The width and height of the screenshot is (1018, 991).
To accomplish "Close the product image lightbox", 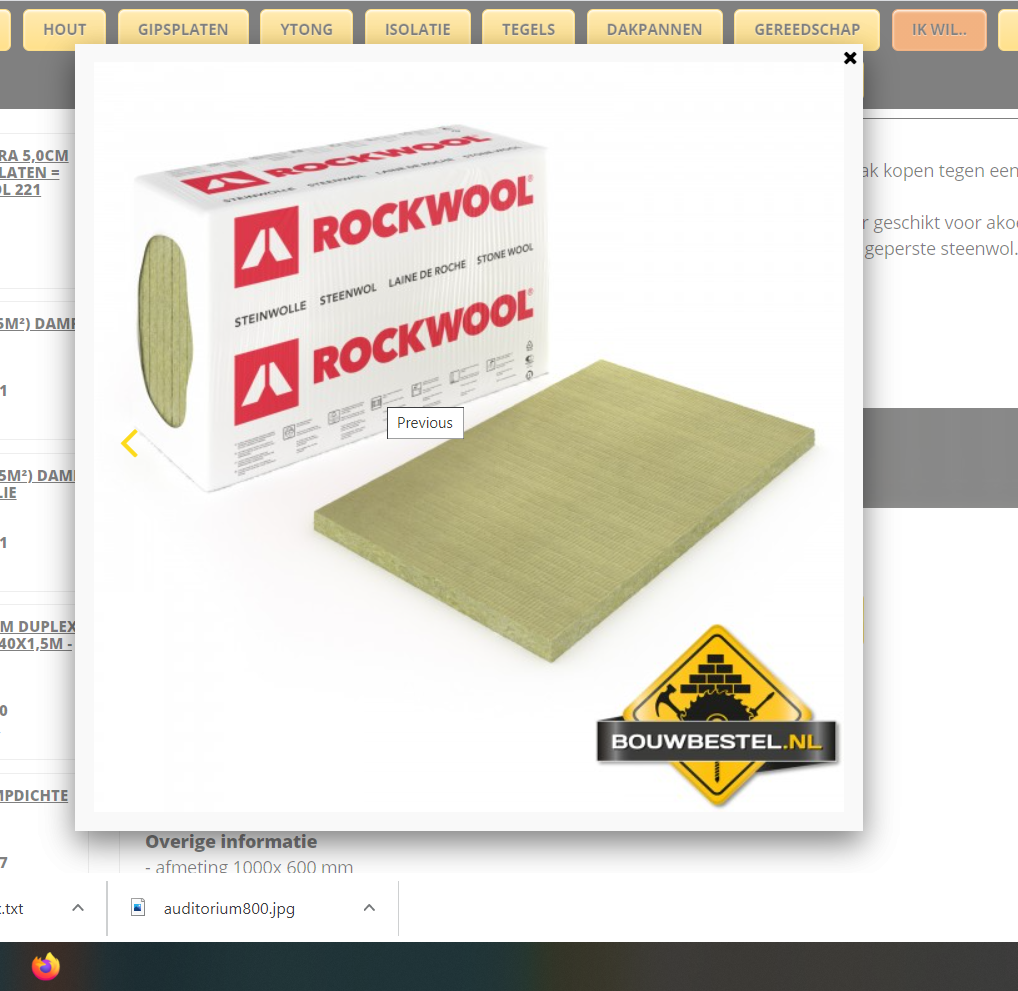I will click(850, 58).
